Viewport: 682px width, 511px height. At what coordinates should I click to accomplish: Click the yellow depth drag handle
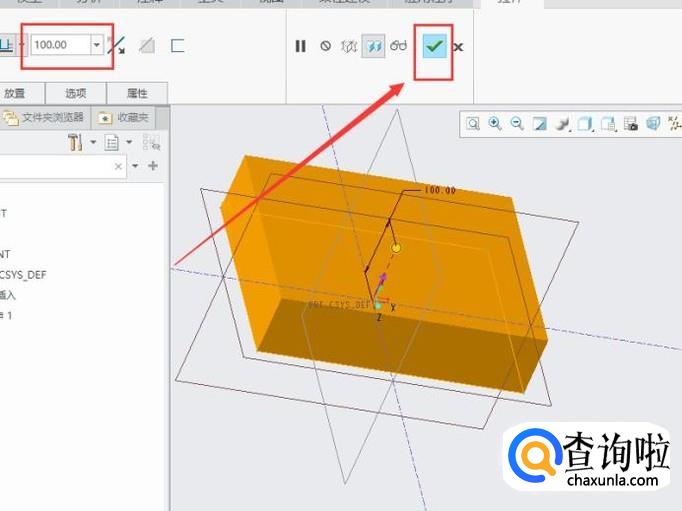pos(396,248)
